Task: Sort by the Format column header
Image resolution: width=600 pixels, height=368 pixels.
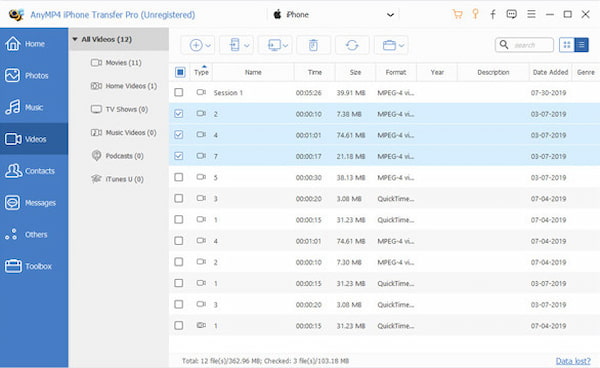Action: [396, 72]
